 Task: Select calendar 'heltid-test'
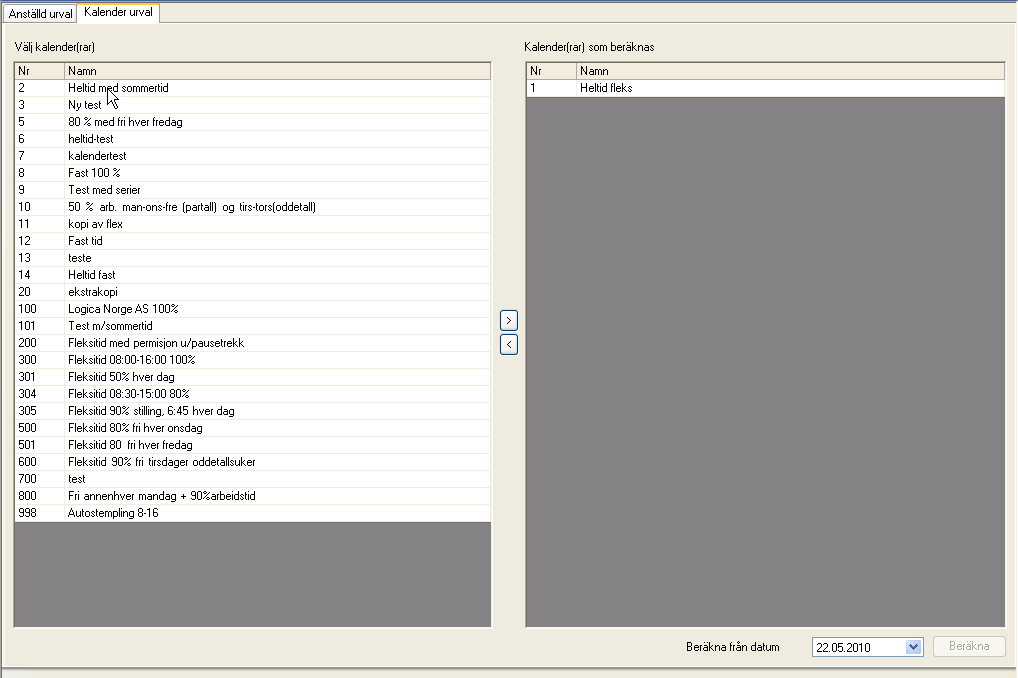point(253,138)
